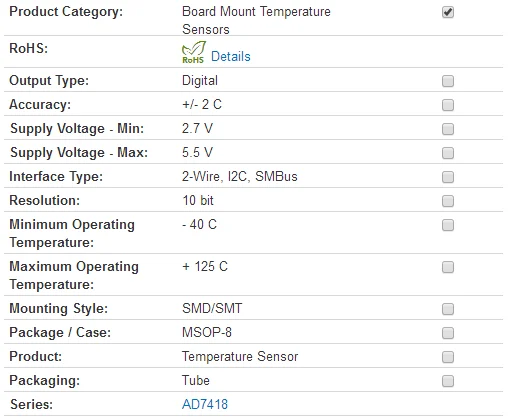Click the 'Series:' label
The height and width of the screenshot is (419, 509).
click(x=32, y=405)
